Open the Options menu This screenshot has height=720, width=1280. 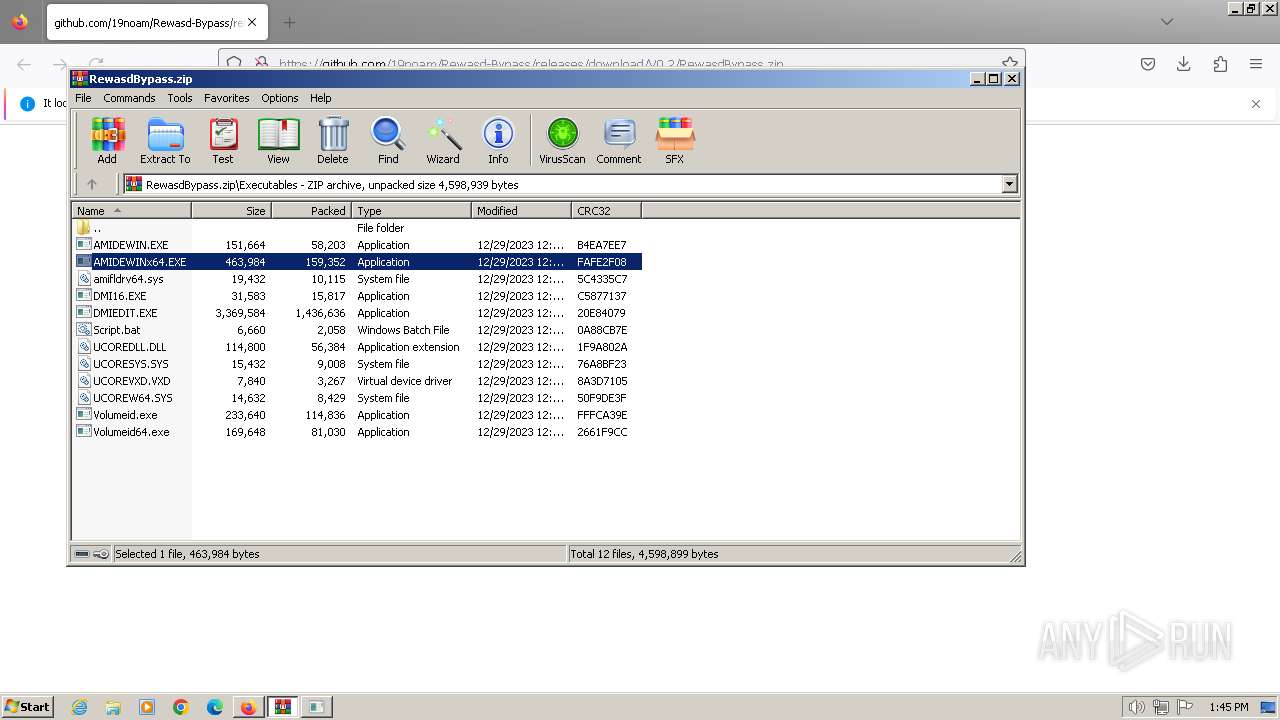coord(280,98)
